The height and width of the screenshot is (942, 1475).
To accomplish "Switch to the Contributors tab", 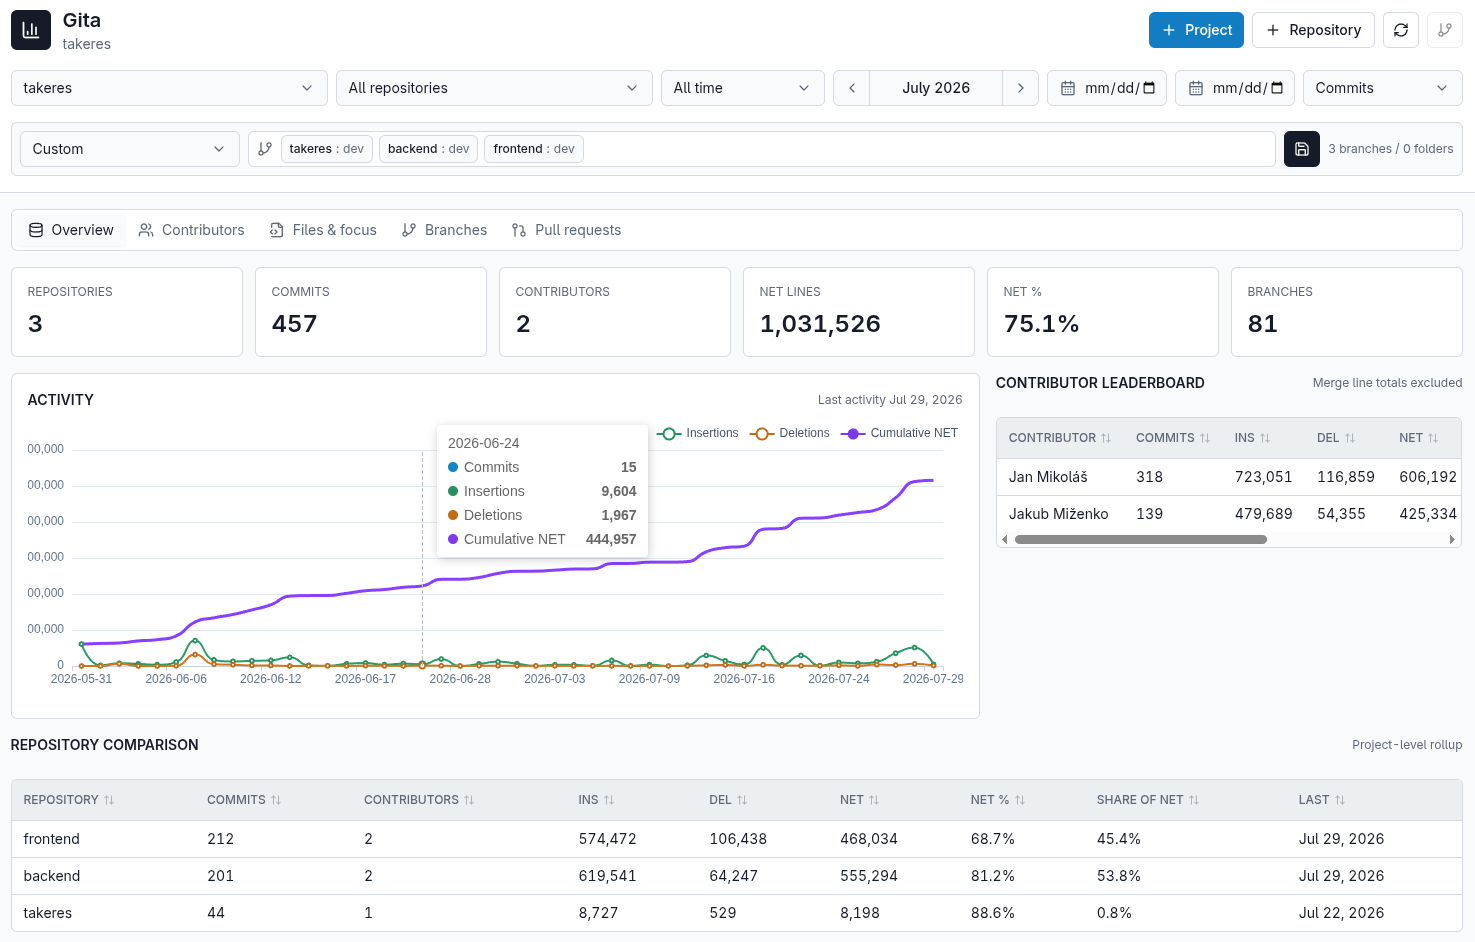I will pos(191,230).
